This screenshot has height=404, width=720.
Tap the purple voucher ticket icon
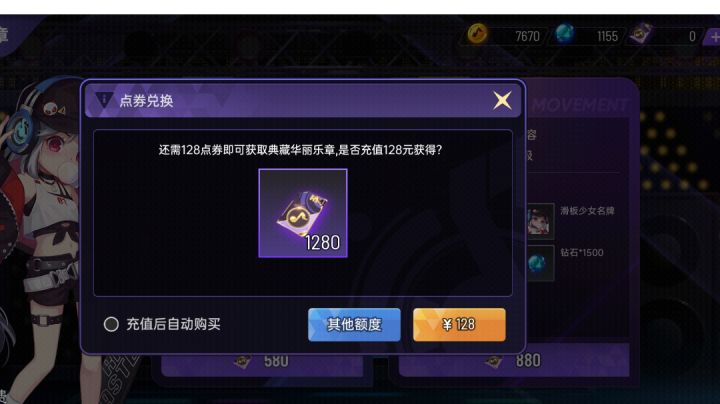coord(641,34)
